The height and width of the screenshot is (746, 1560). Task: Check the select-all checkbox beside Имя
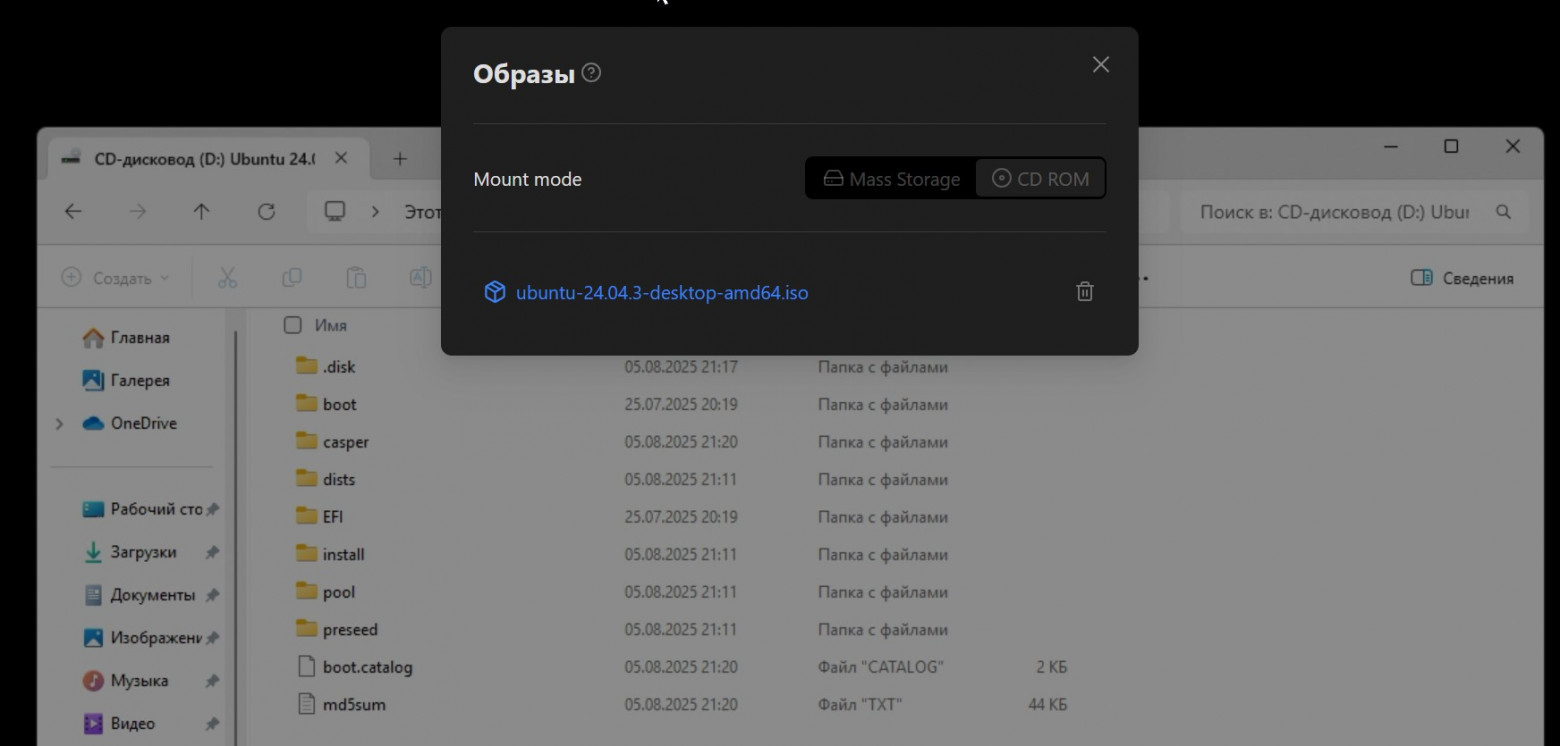pyautogui.click(x=292, y=325)
